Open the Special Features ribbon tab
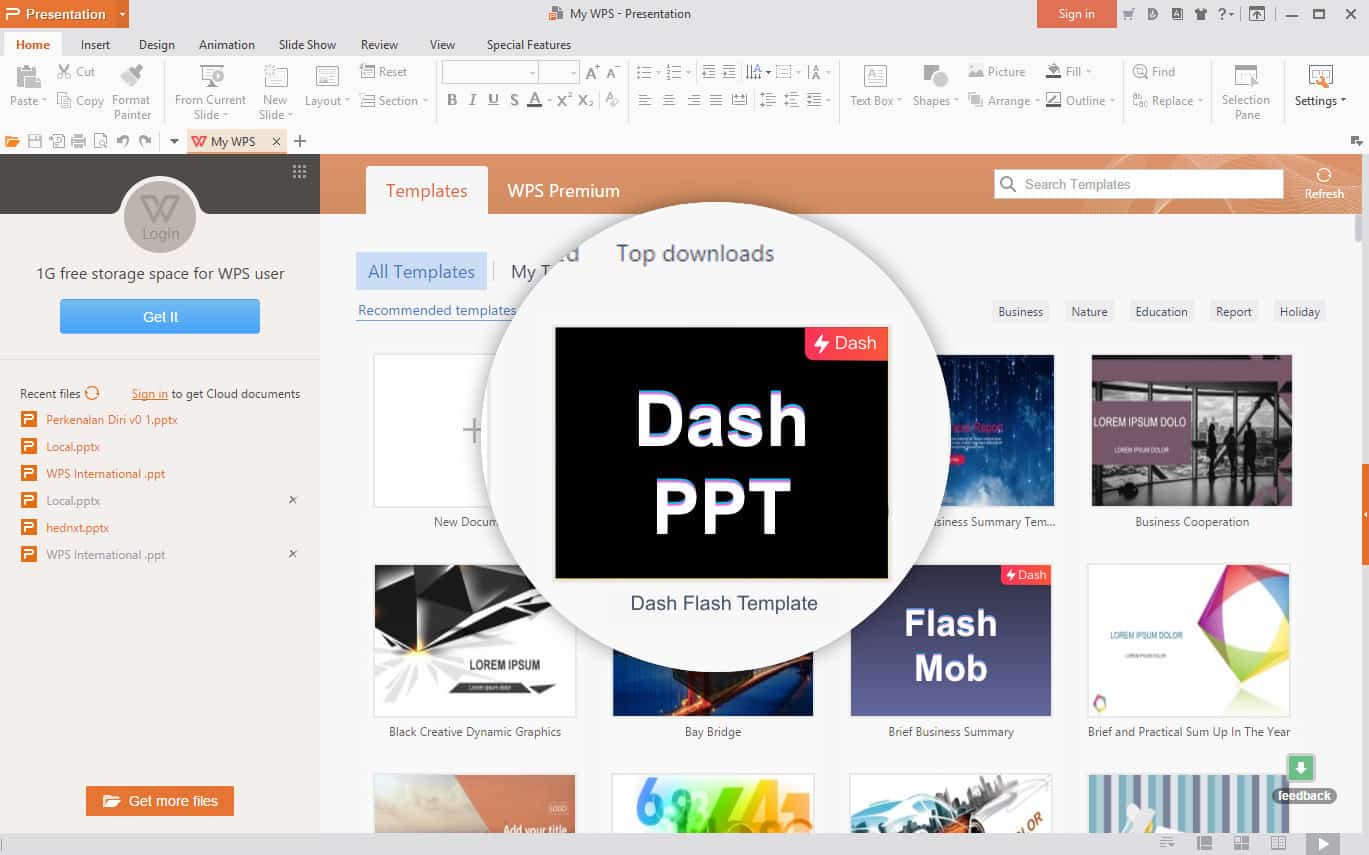Image resolution: width=1369 pixels, height=855 pixels. click(x=529, y=44)
